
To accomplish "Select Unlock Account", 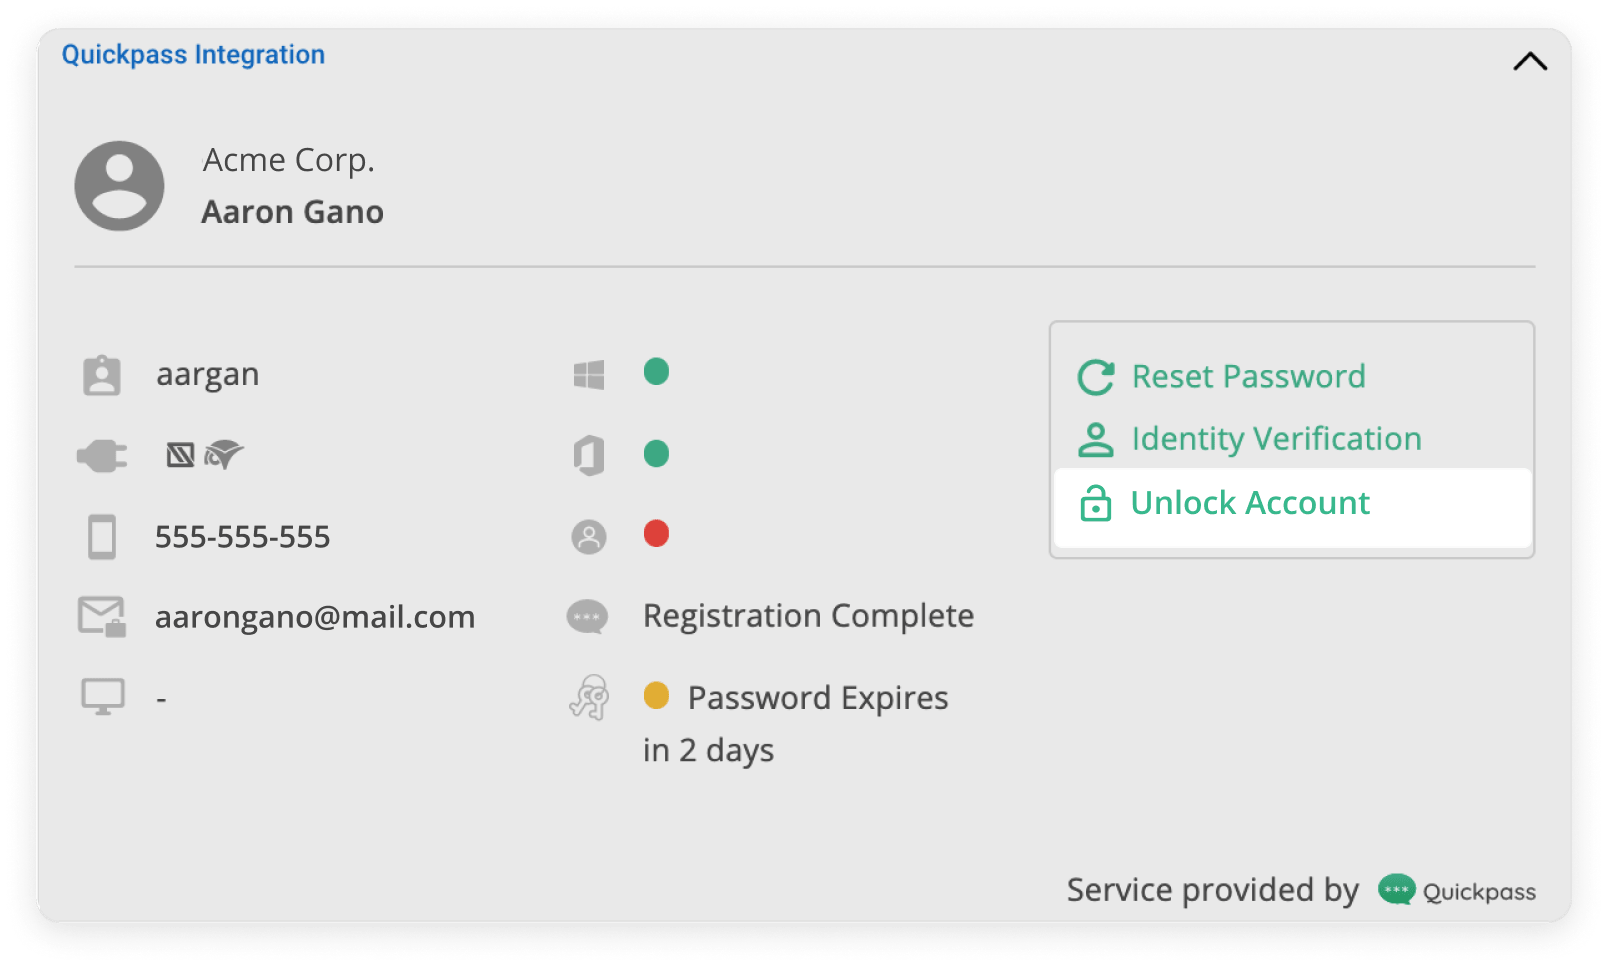I will [1249, 503].
